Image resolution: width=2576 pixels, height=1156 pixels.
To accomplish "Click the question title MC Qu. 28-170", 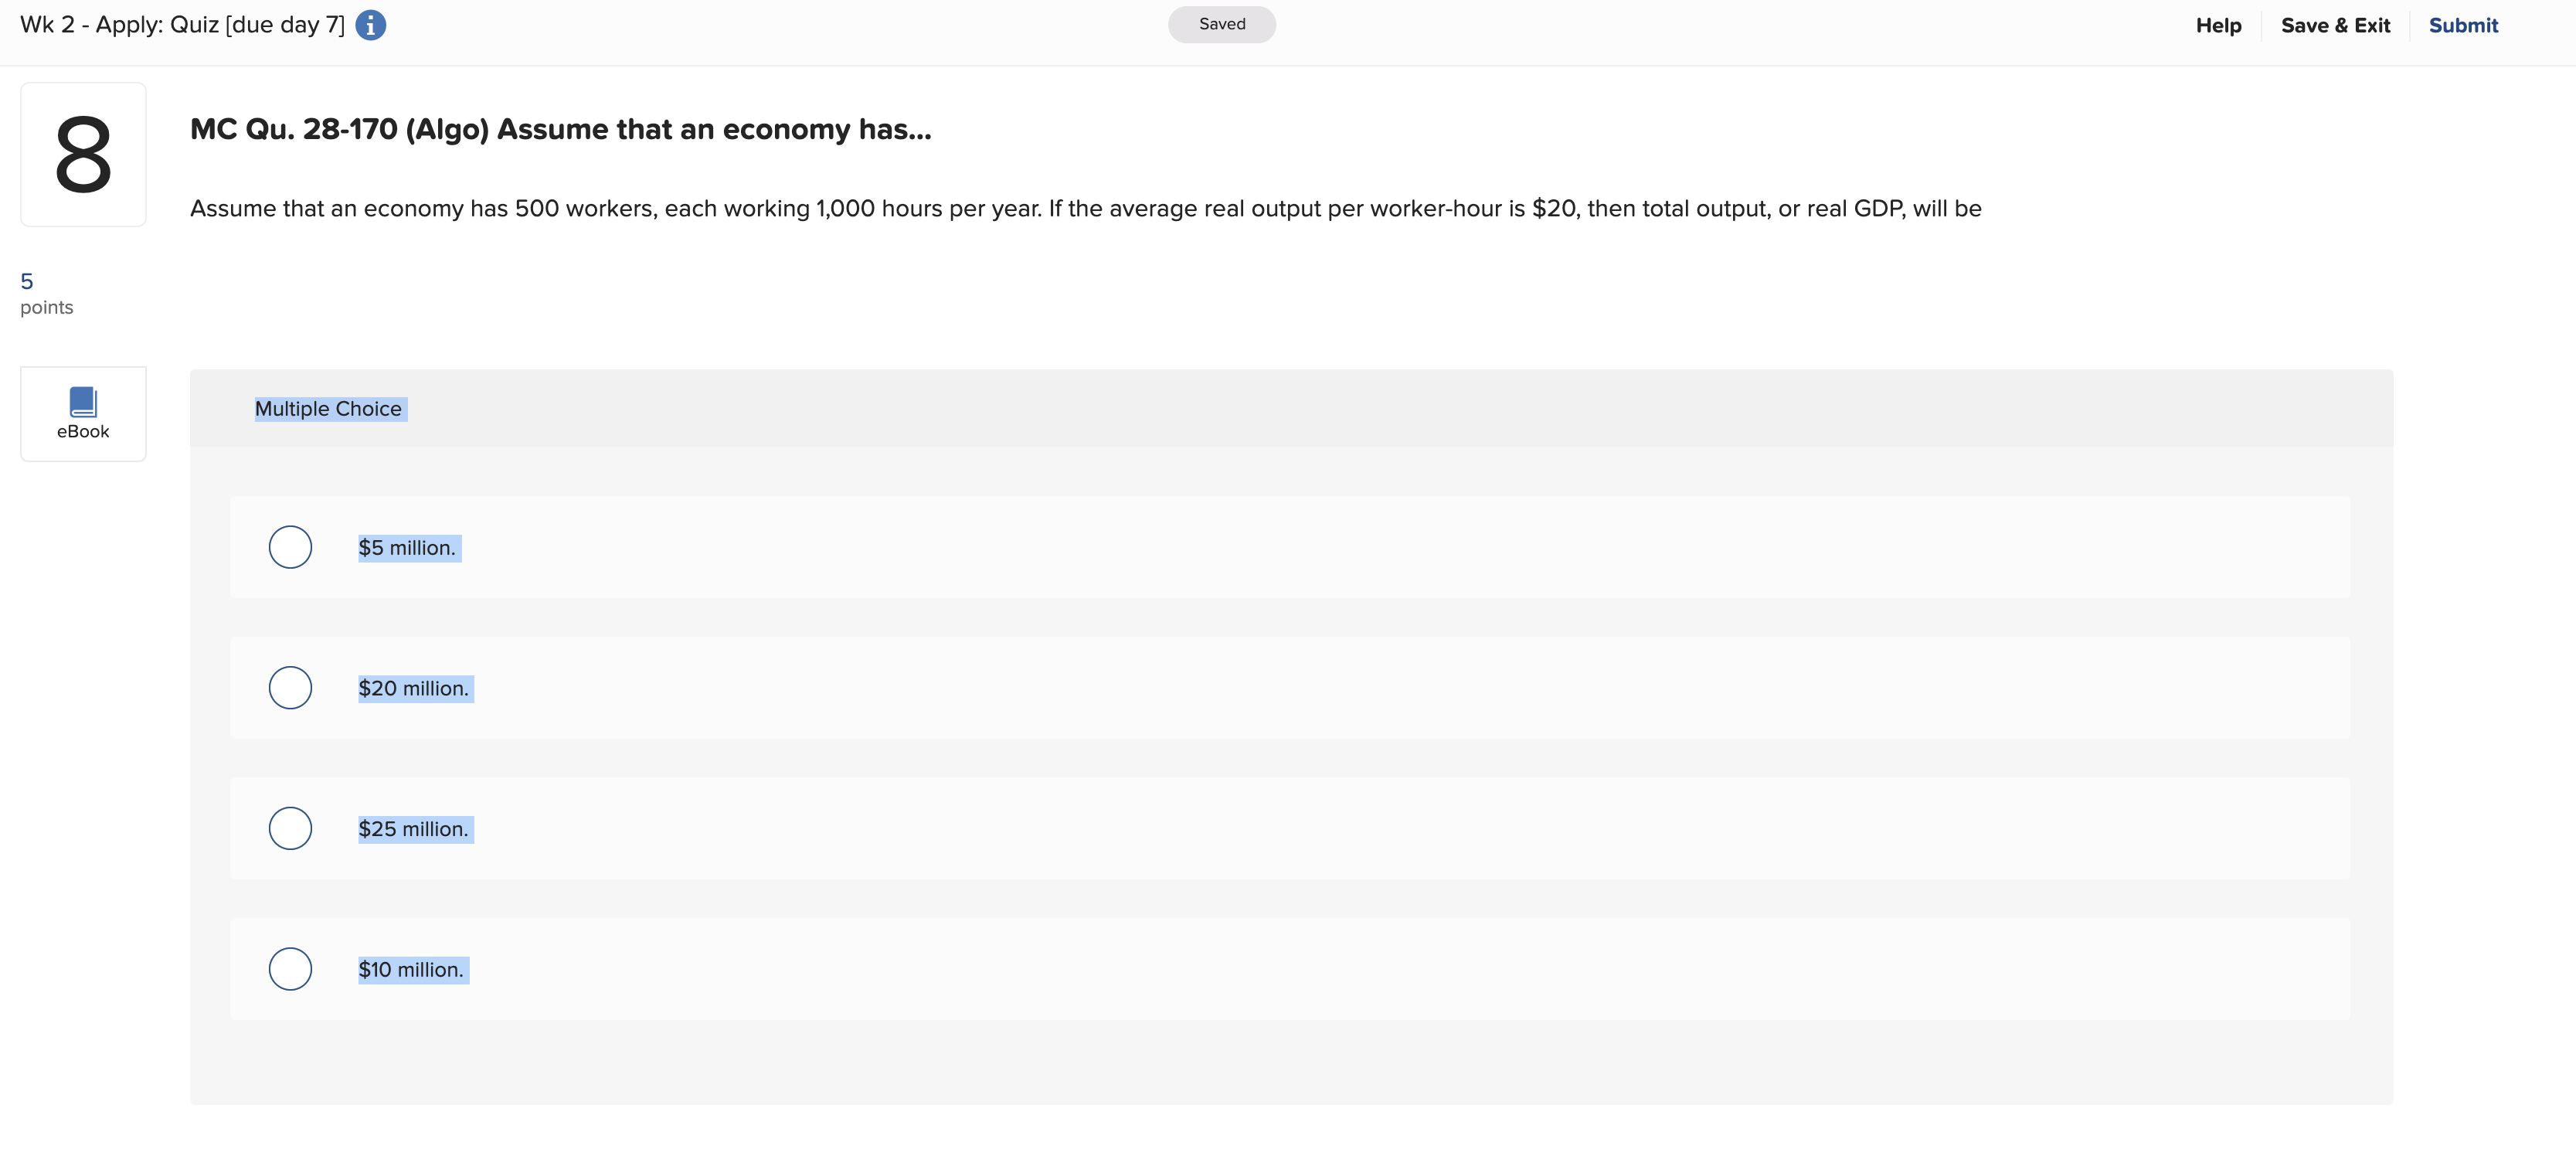I will click(x=560, y=130).
